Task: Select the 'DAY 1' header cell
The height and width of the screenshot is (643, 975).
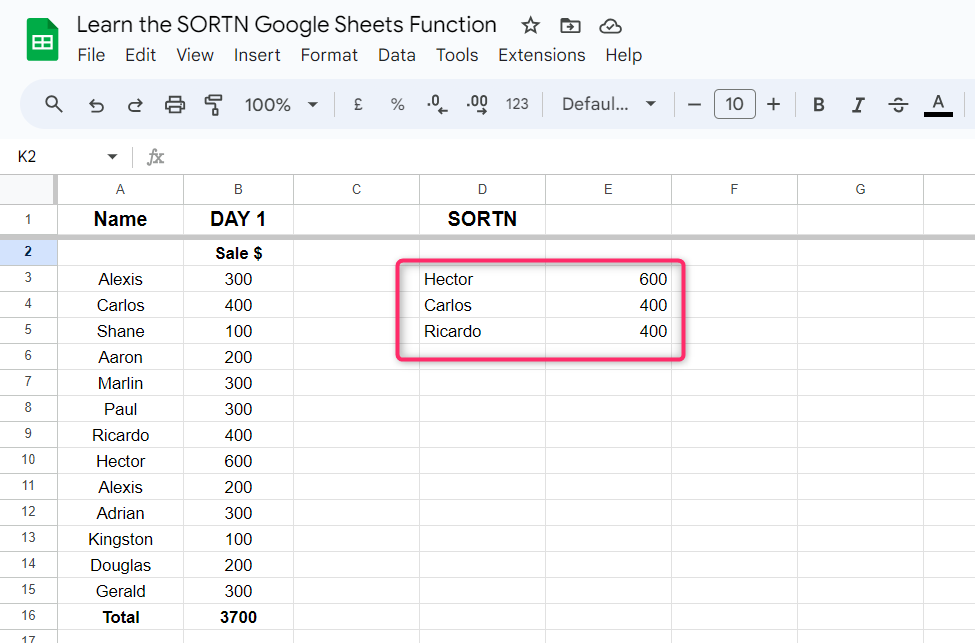Action: click(238, 220)
